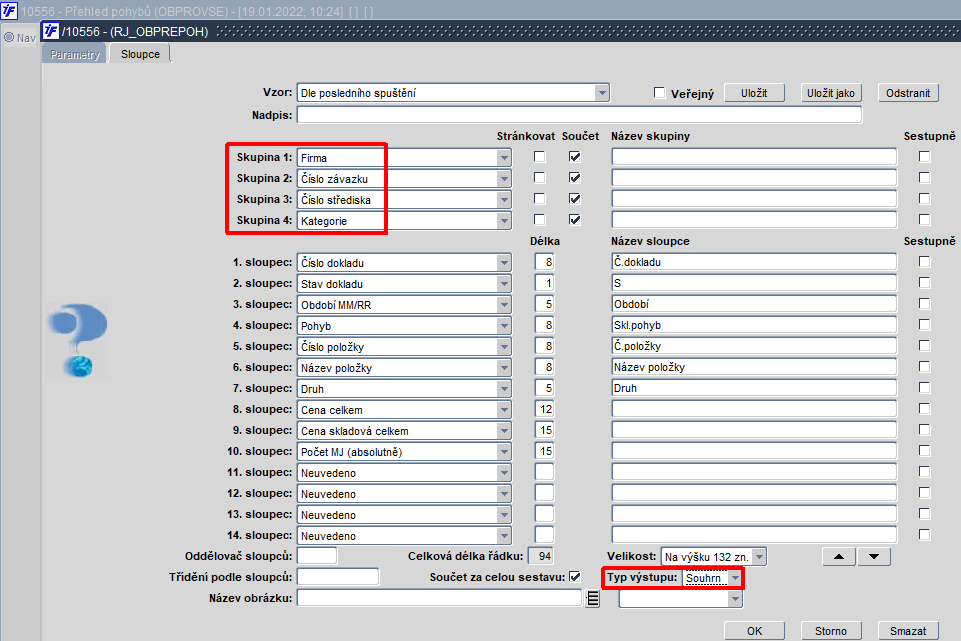Click the blue question mark help icon
Image resolution: width=961 pixels, height=641 pixels.
(x=78, y=340)
